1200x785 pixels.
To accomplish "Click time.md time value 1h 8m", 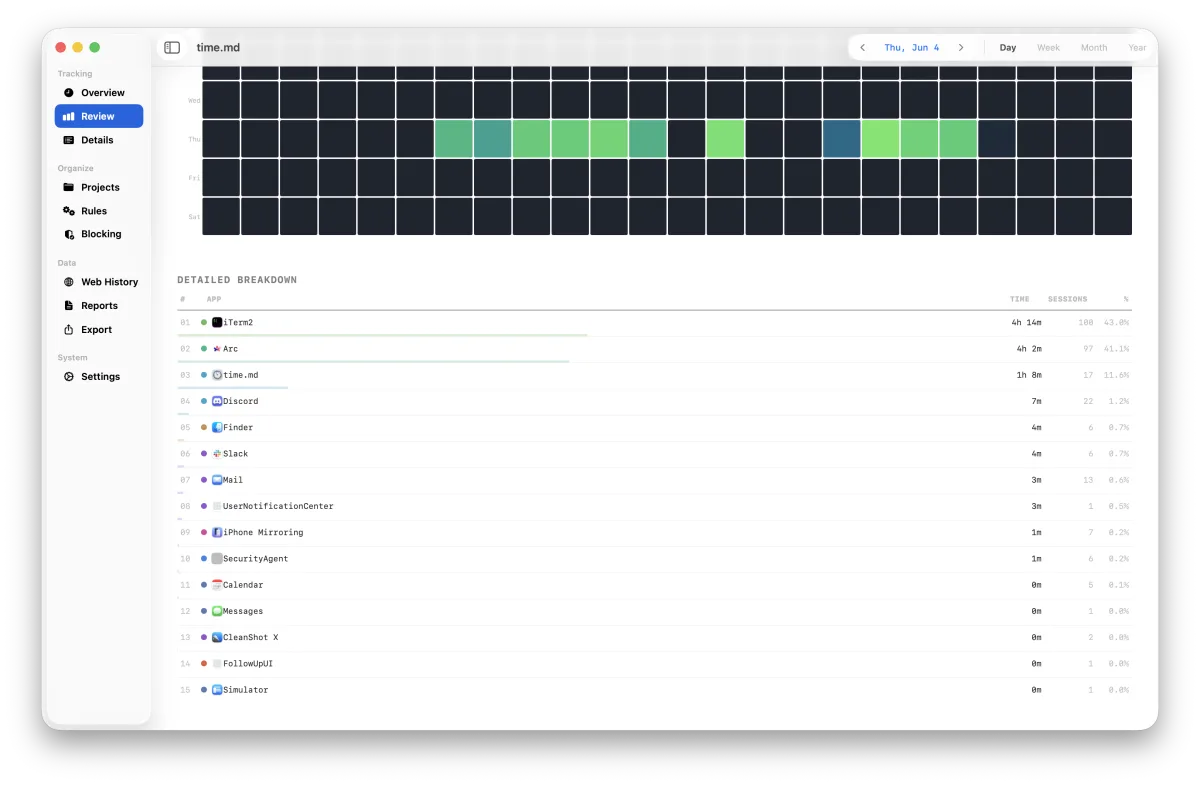I will click(x=1029, y=375).
